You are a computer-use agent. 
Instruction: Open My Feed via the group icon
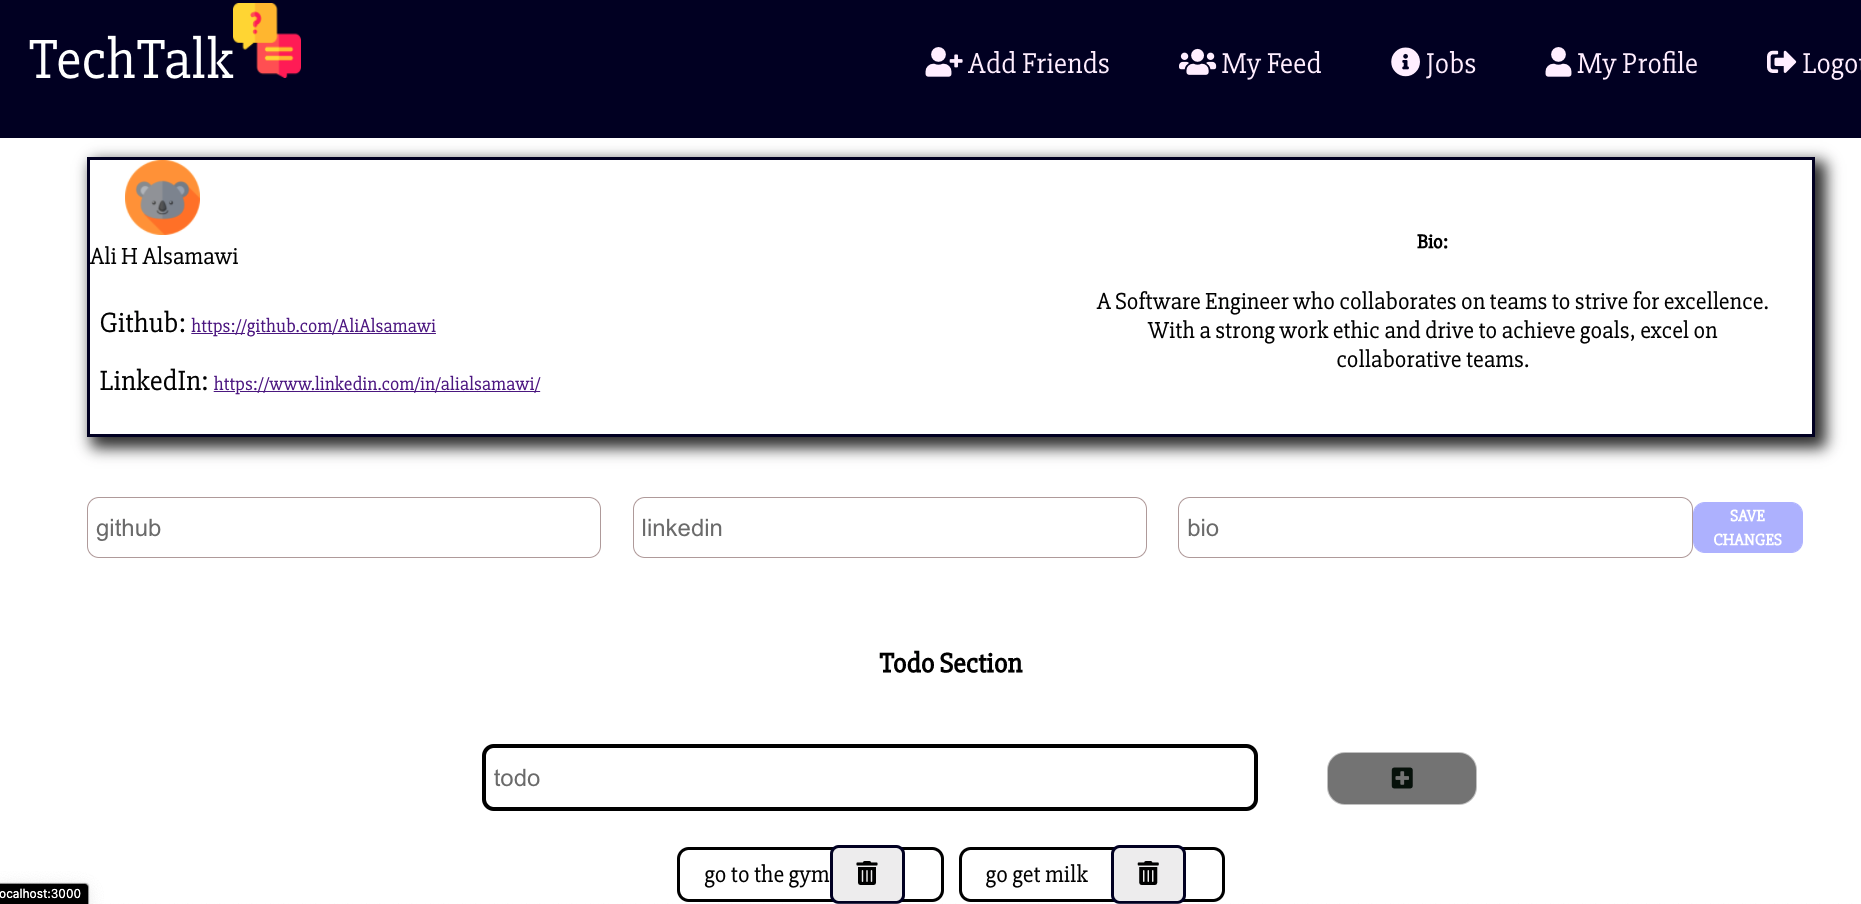pos(1196,62)
